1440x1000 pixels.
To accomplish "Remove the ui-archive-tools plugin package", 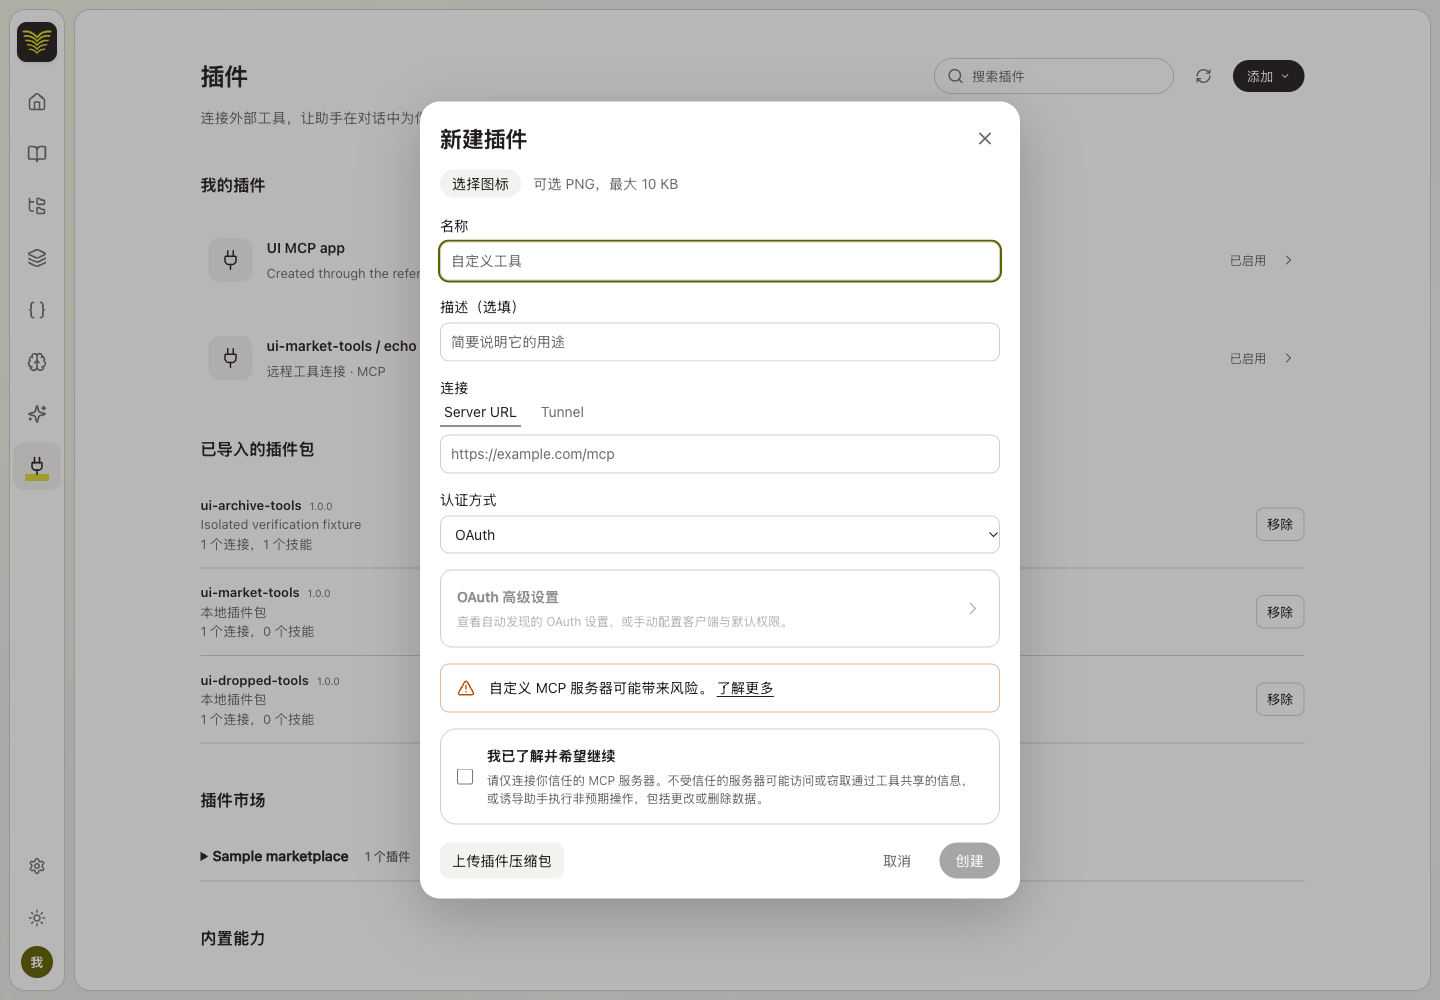I will pos(1280,524).
